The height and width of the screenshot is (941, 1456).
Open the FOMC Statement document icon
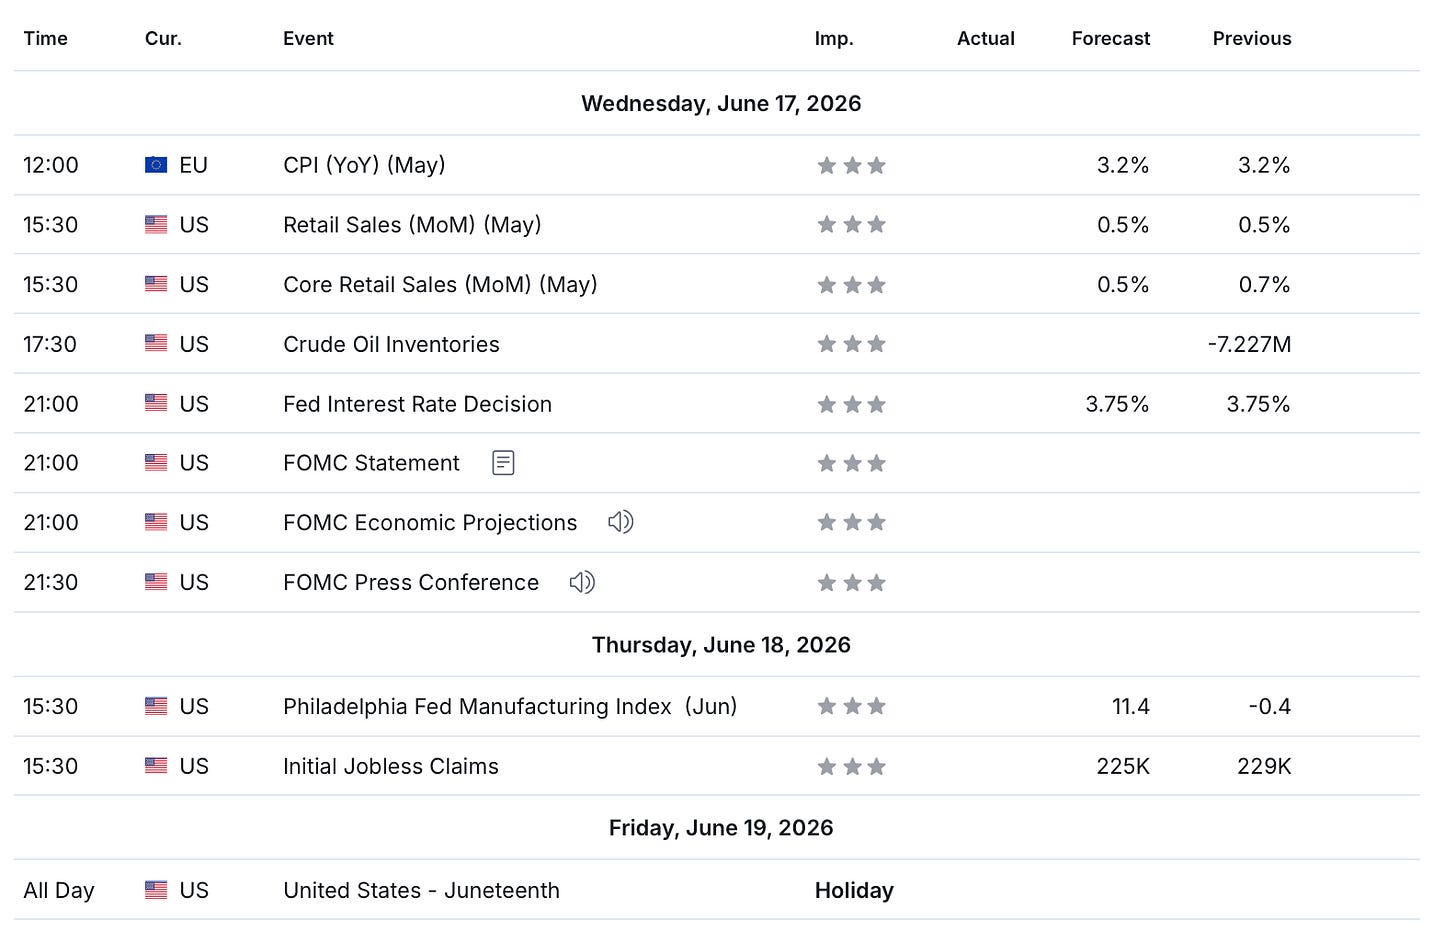(503, 463)
